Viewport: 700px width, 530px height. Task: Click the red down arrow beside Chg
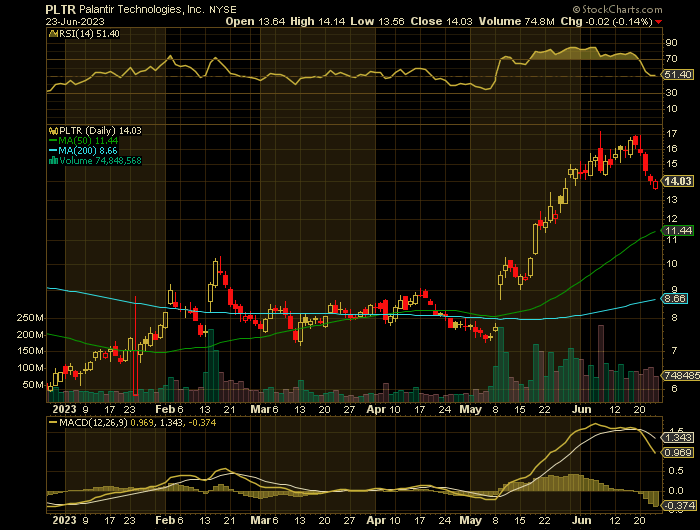point(659,22)
